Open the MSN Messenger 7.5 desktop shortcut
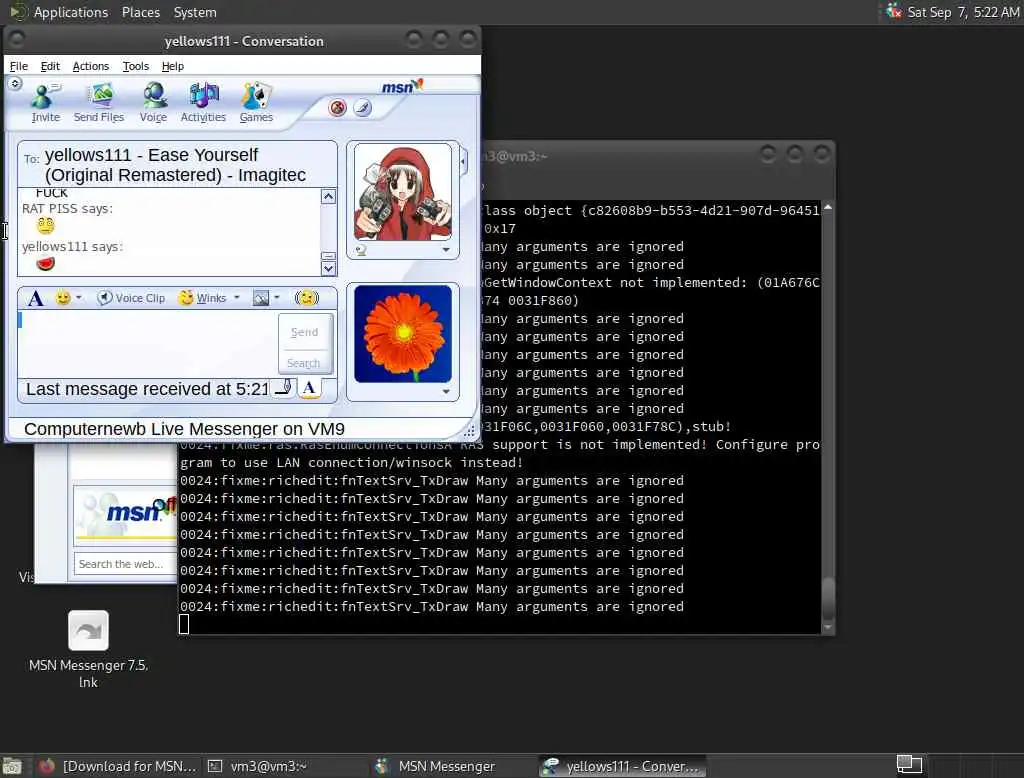This screenshot has width=1024, height=778. [x=88, y=649]
